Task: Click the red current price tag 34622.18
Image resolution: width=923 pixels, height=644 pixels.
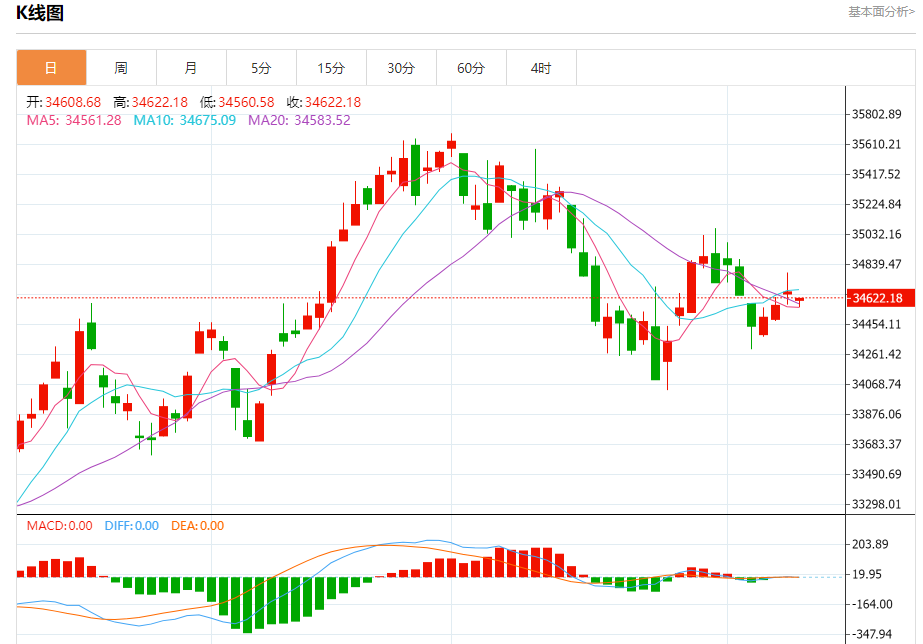Action: (879, 298)
